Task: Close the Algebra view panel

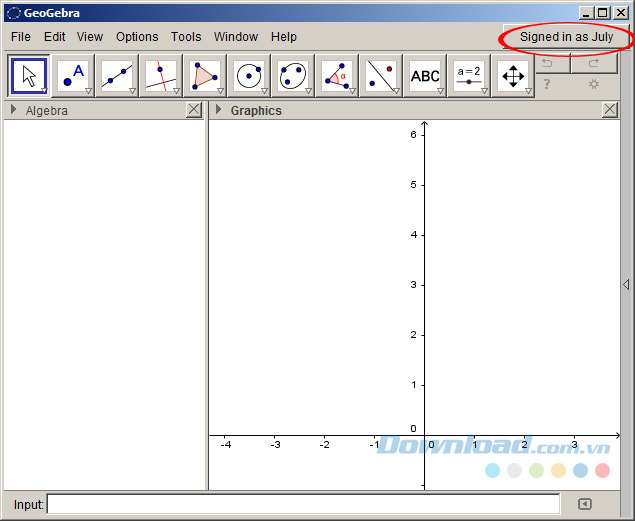Action: 194,110
